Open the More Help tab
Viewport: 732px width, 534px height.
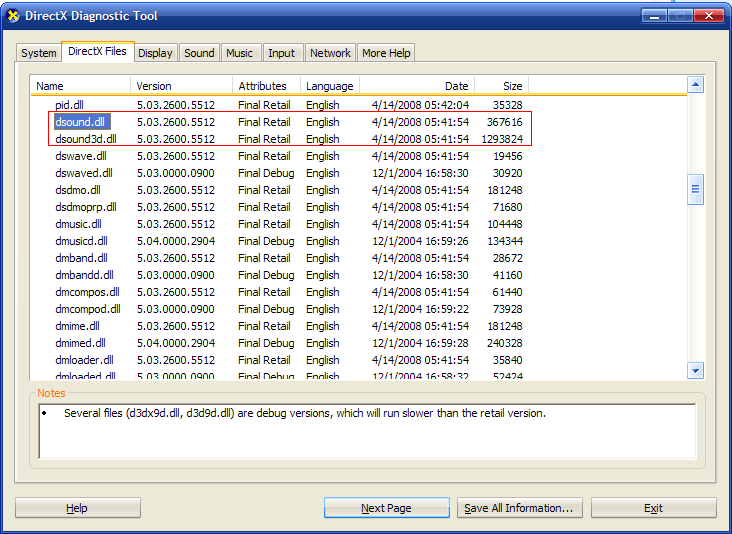[x=386, y=53]
